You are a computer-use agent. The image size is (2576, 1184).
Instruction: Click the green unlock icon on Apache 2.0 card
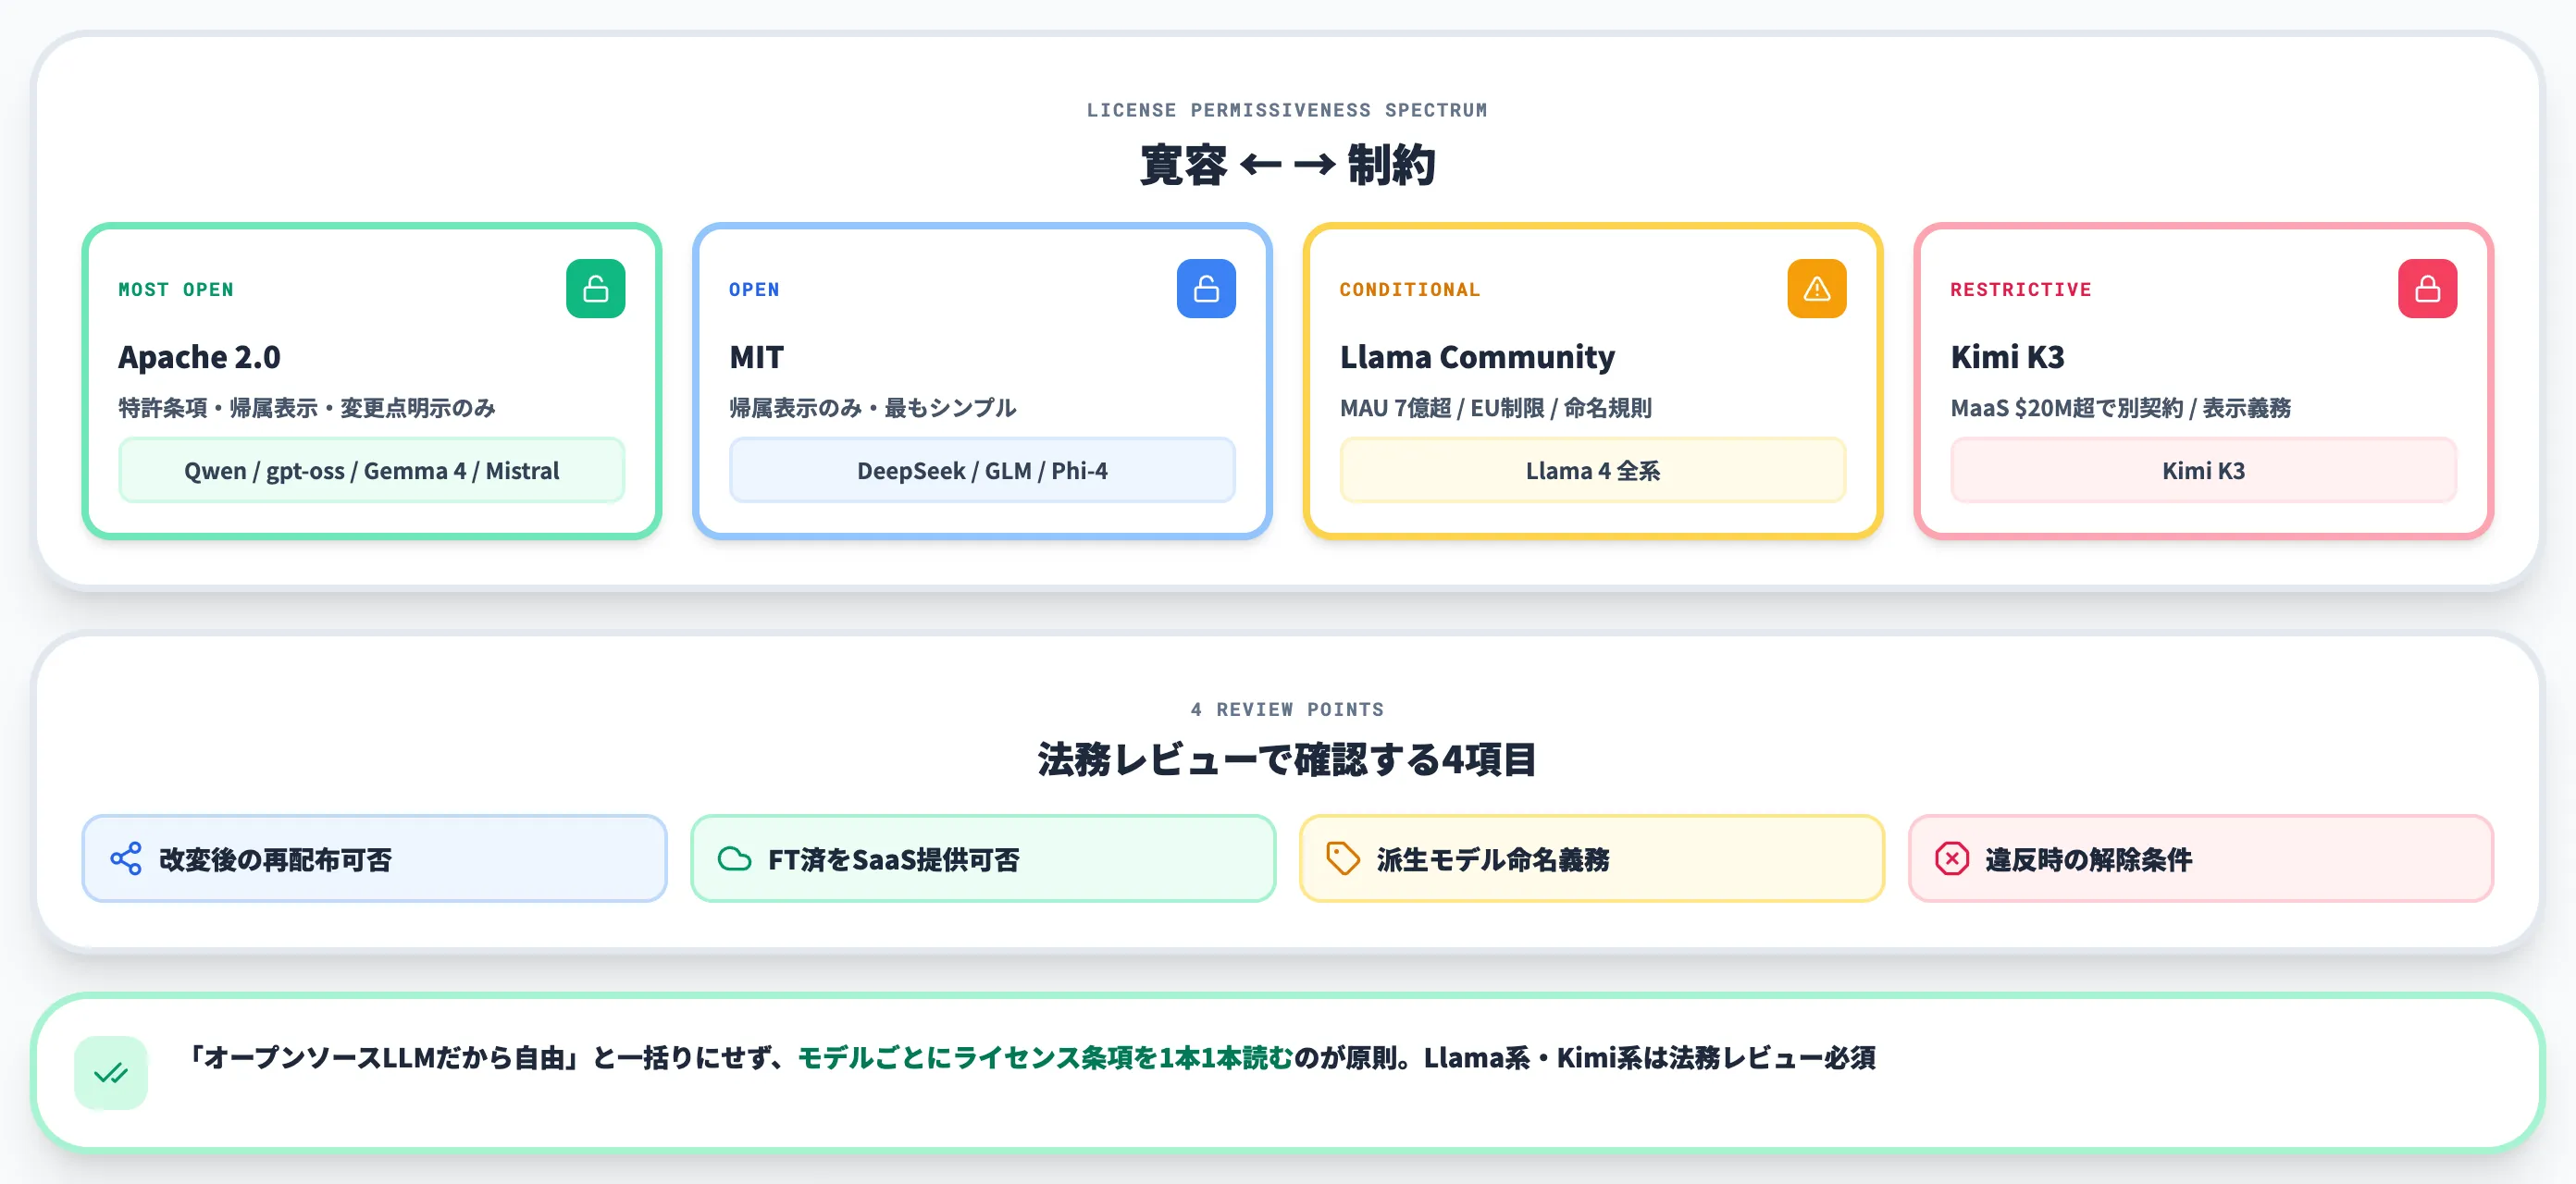pyautogui.click(x=595, y=289)
